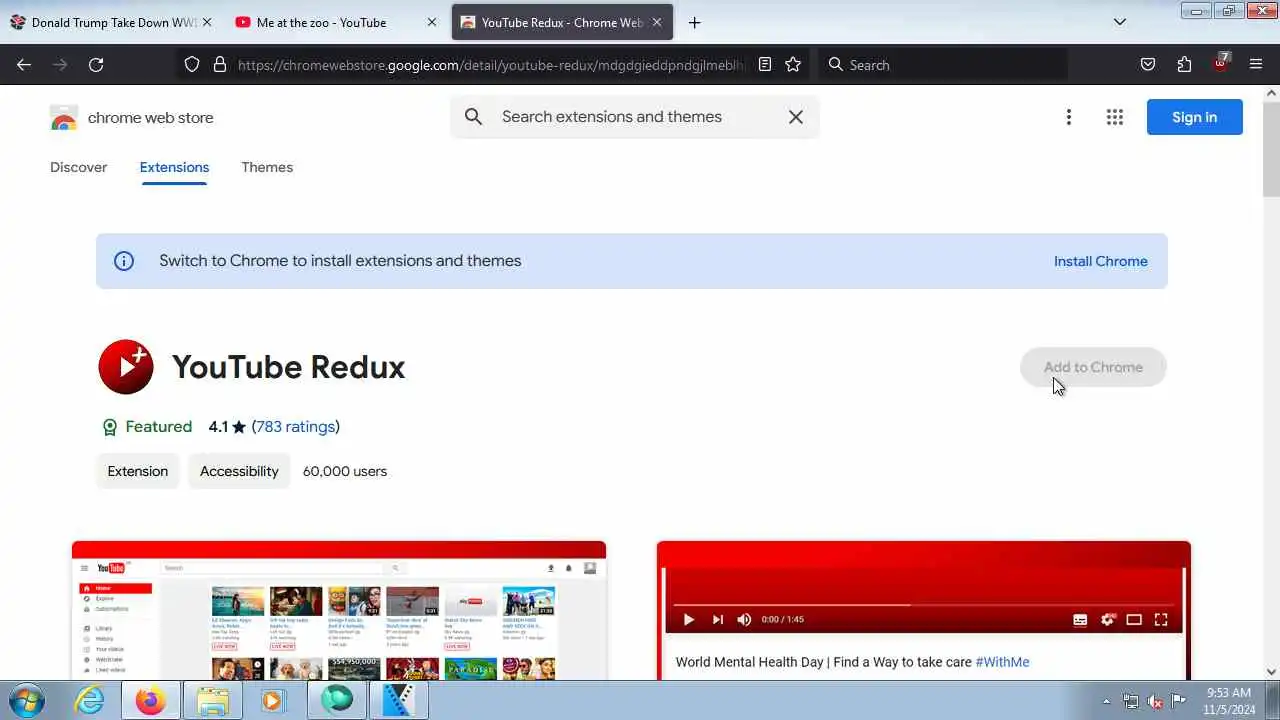This screenshot has height=720, width=1280.
Task: Click the Chrome Web Store logo
Action: click(x=64, y=118)
